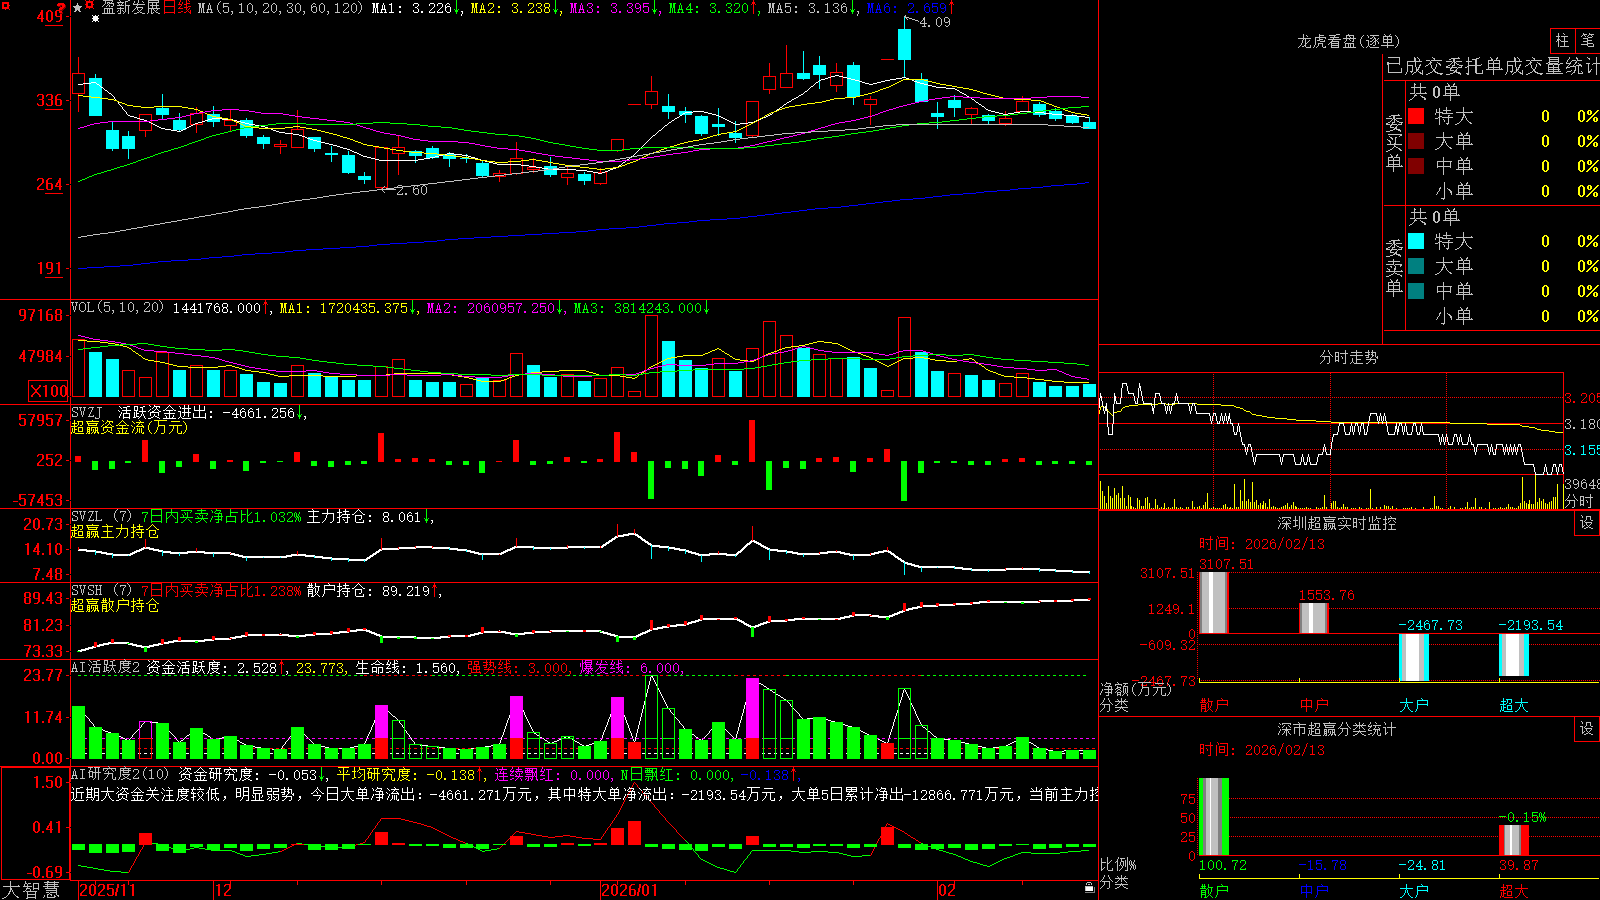This screenshot has height=900, width=1600.
Task: Click the 4.09 high price annotation
Action: click(x=935, y=22)
